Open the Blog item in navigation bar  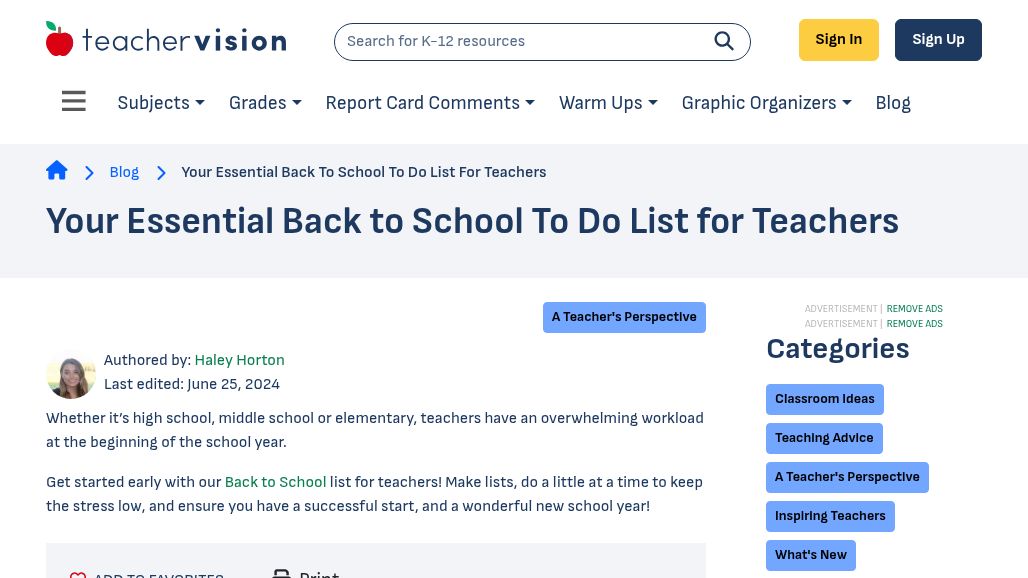coord(893,103)
